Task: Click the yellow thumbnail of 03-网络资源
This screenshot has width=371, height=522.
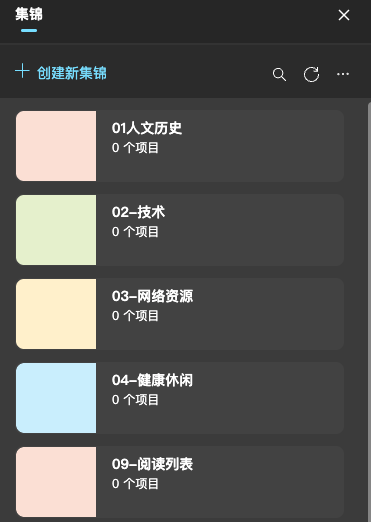Action: 56,314
